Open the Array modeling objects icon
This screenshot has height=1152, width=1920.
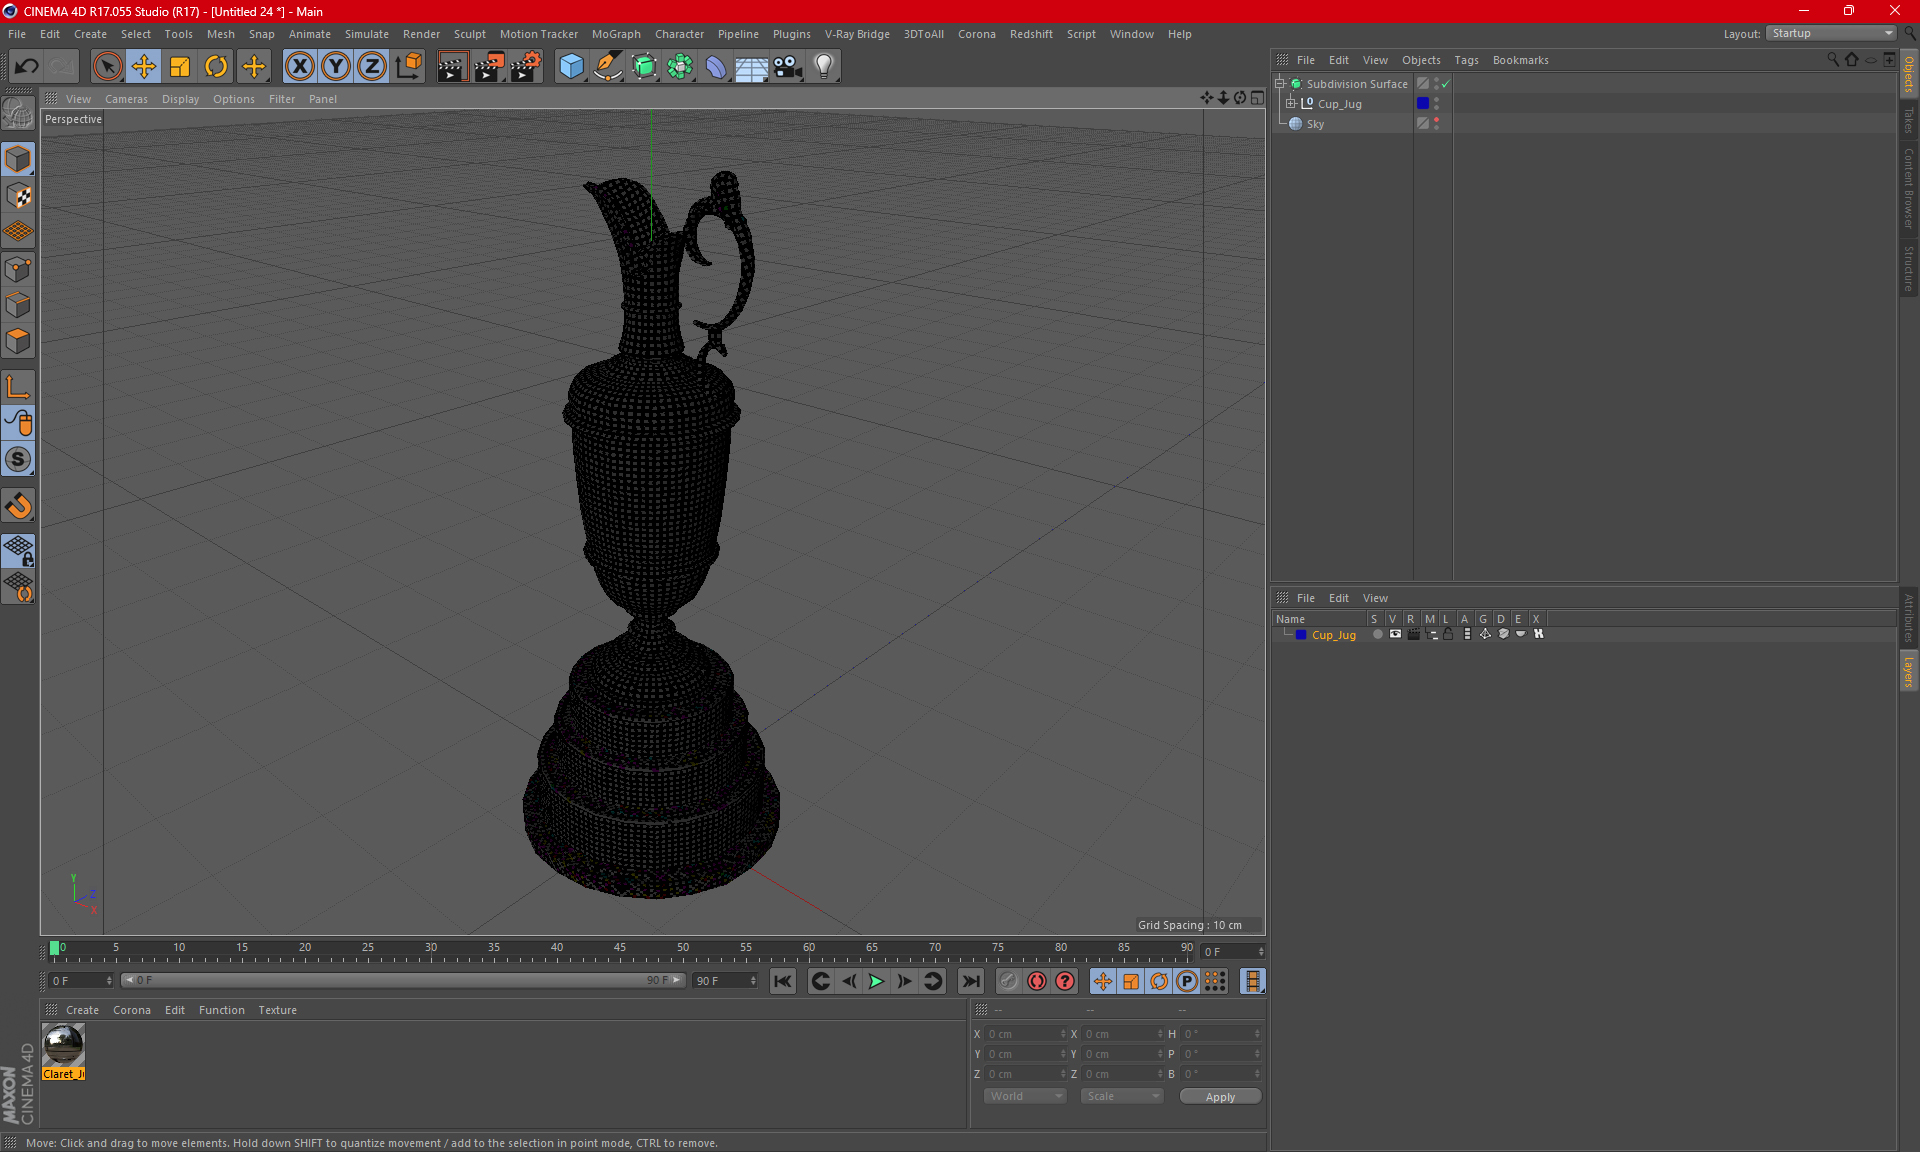tap(680, 67)
